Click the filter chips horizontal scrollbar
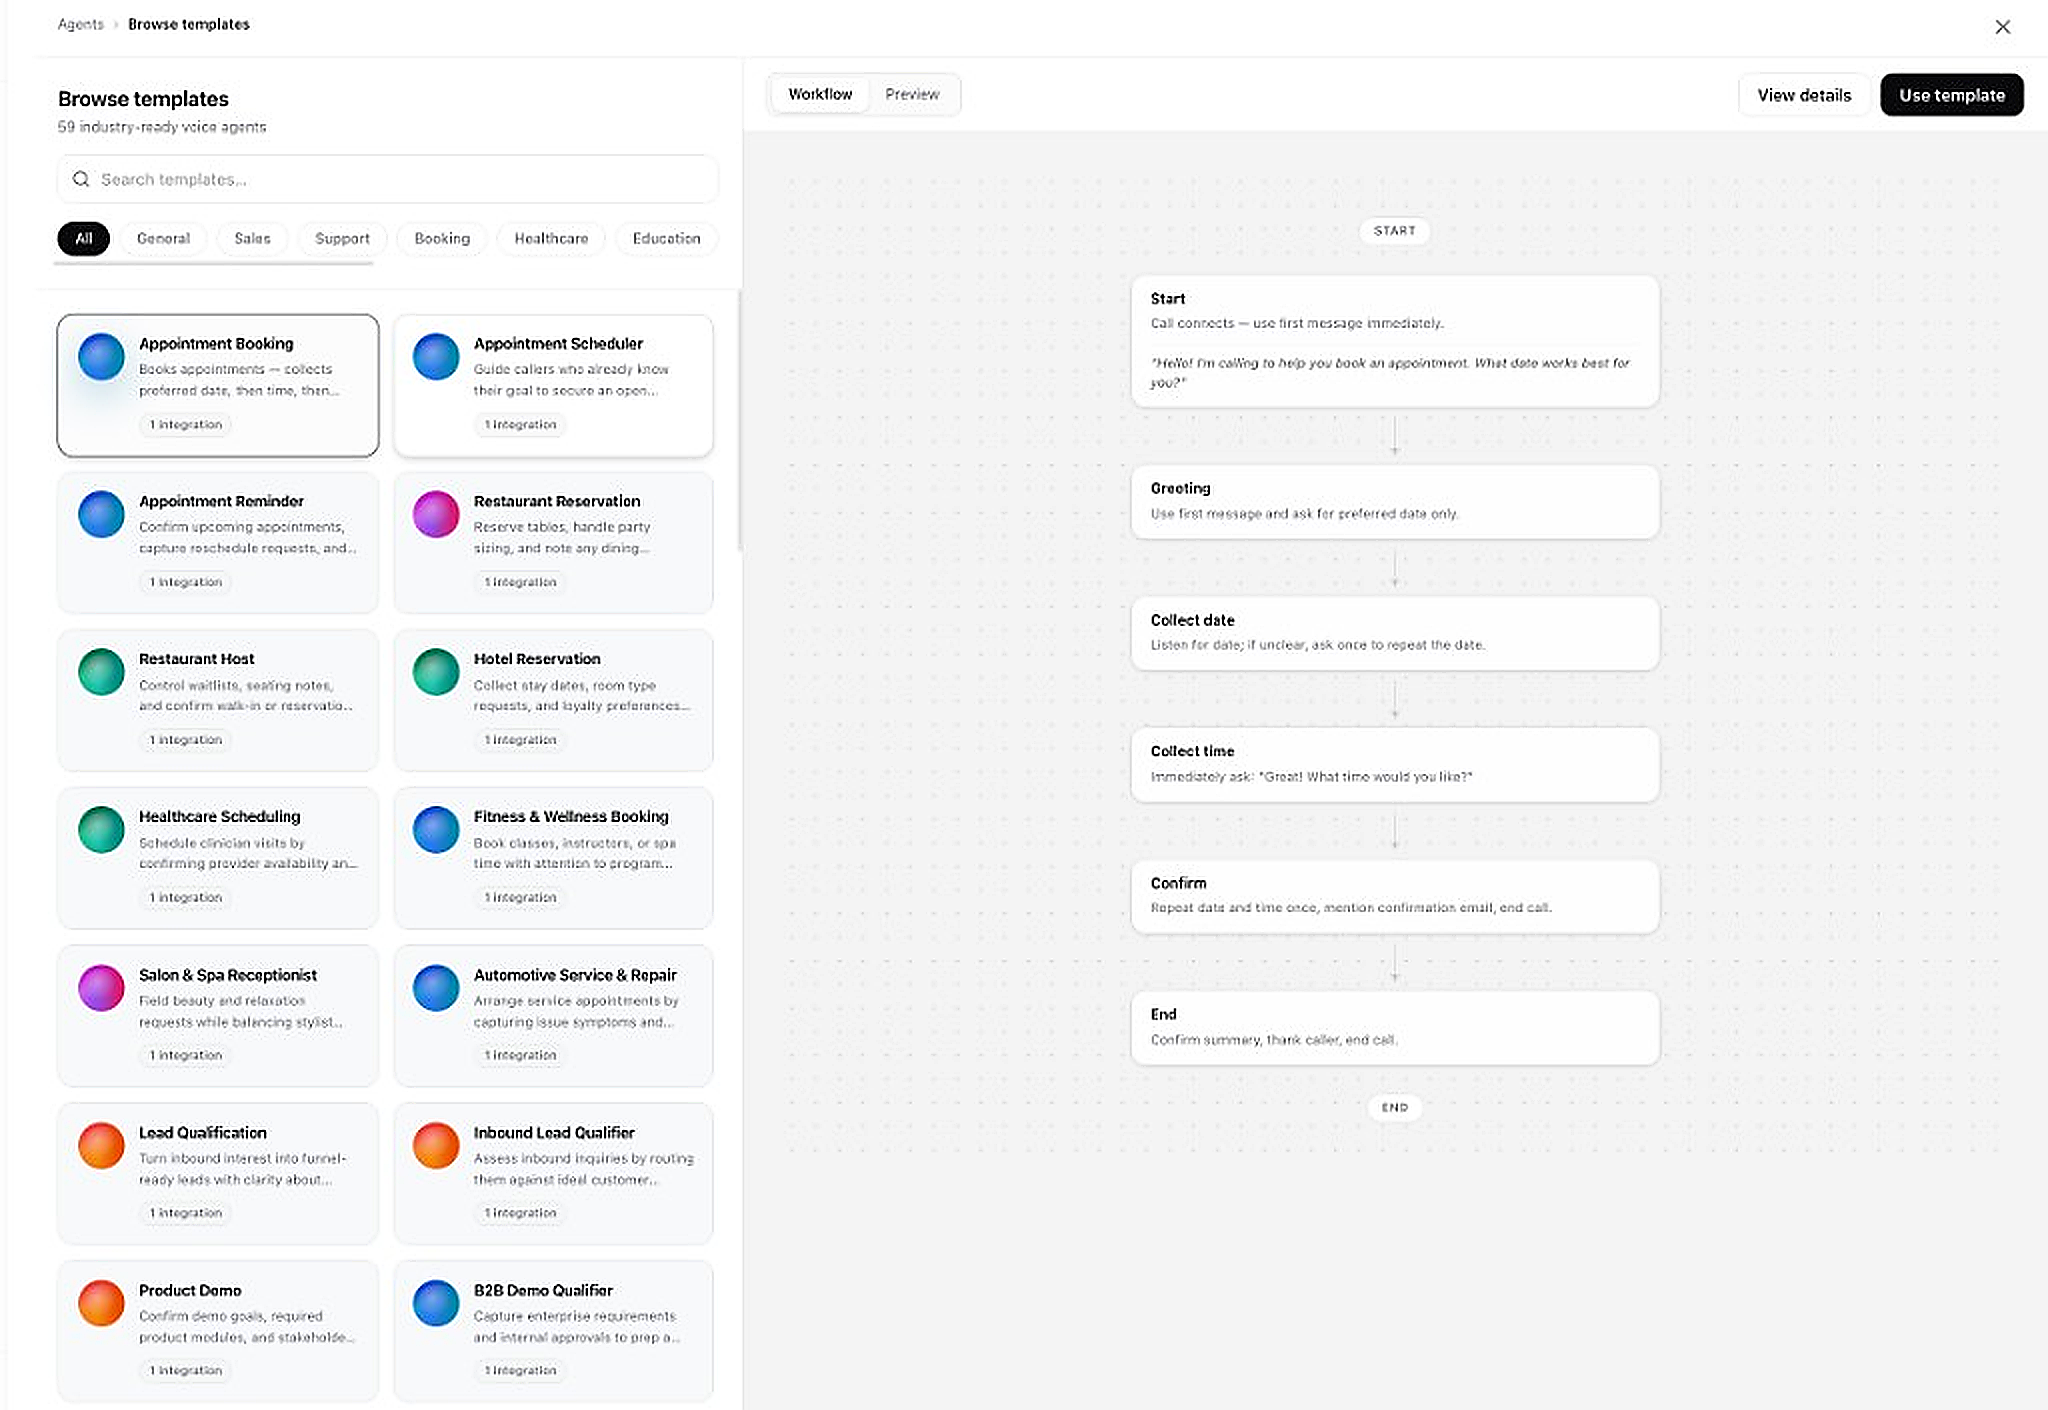This screenshot has height=1410, width=2048. click(x=214, y=263)
